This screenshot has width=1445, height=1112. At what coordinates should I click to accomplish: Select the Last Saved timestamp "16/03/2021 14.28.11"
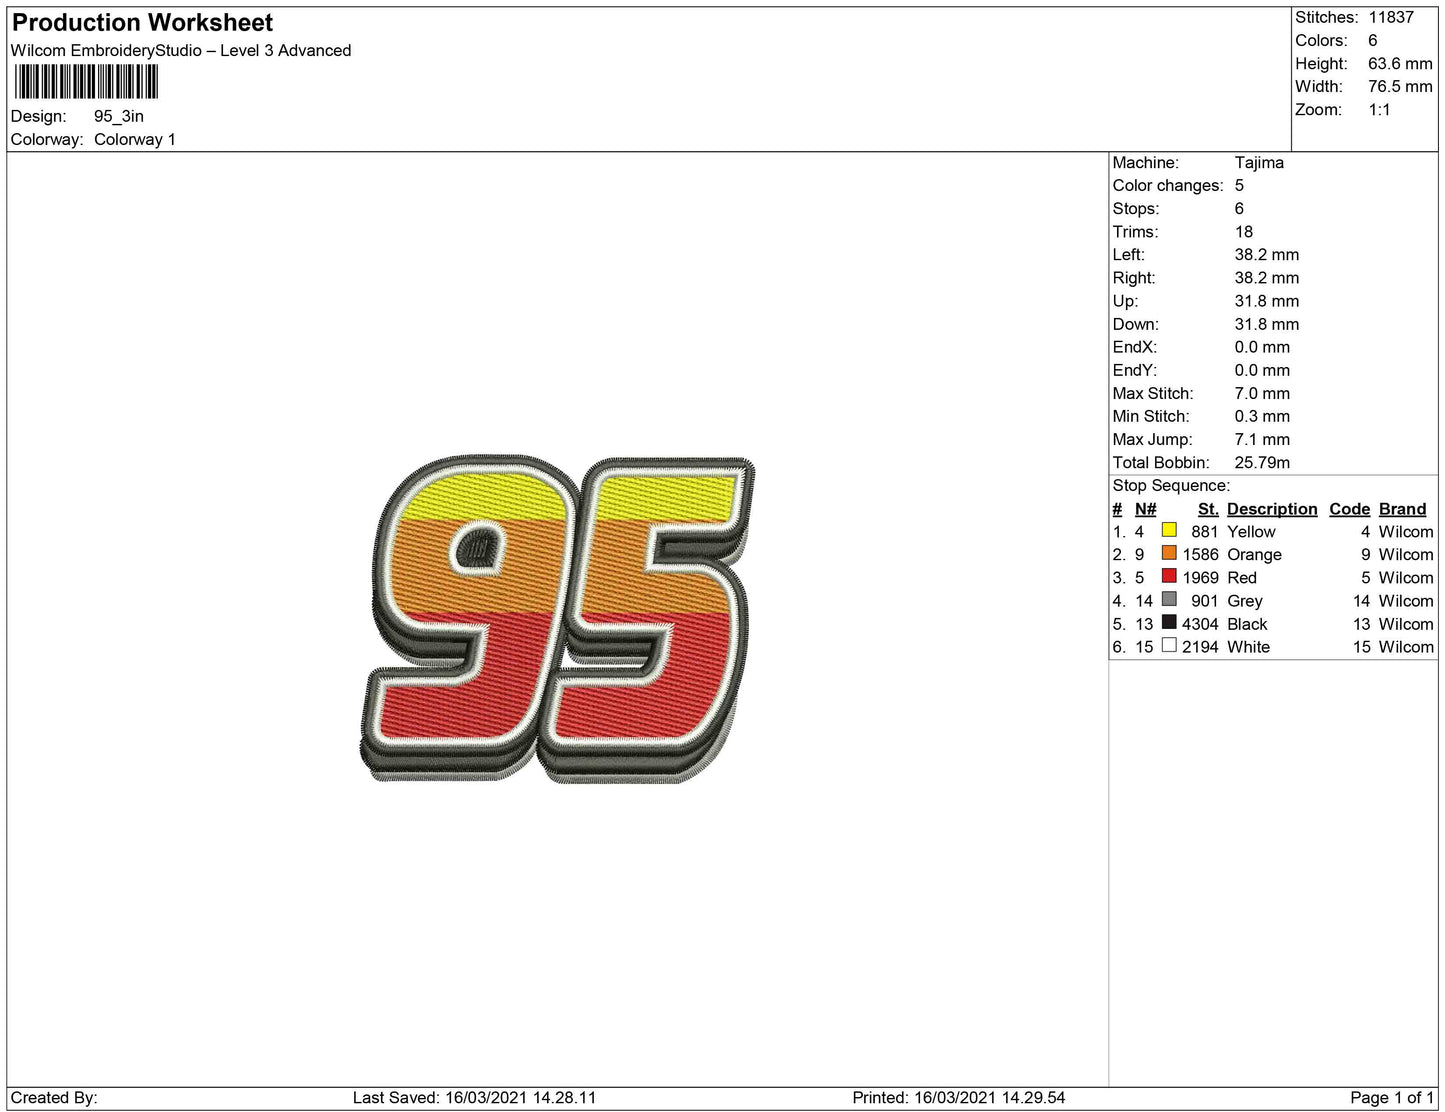[520, 1098]
